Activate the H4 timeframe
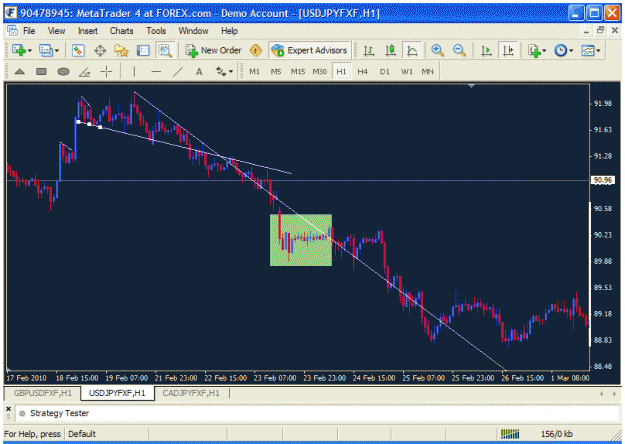The width and height of the screenshot is (625, 444). click(x=362, y=72)
